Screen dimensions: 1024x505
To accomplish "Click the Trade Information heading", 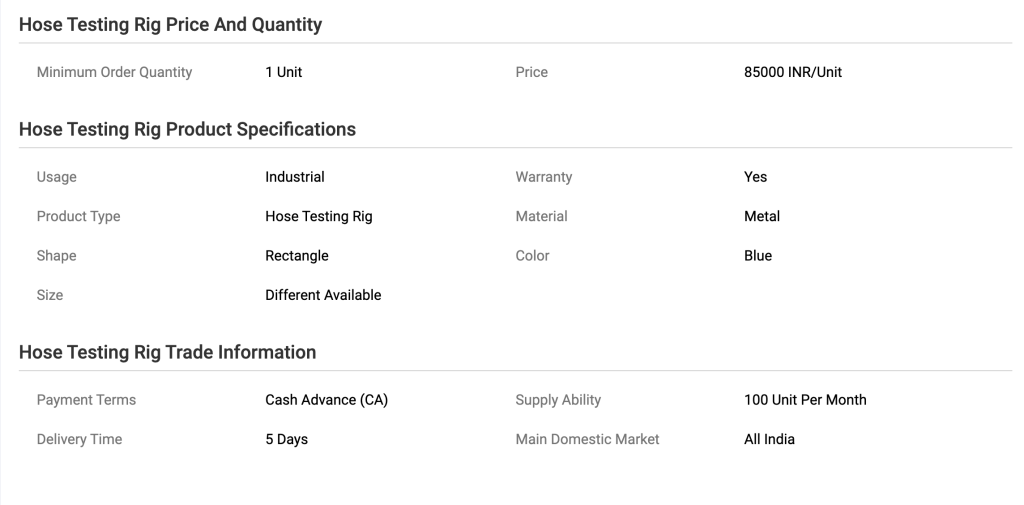I will [168, 352].
